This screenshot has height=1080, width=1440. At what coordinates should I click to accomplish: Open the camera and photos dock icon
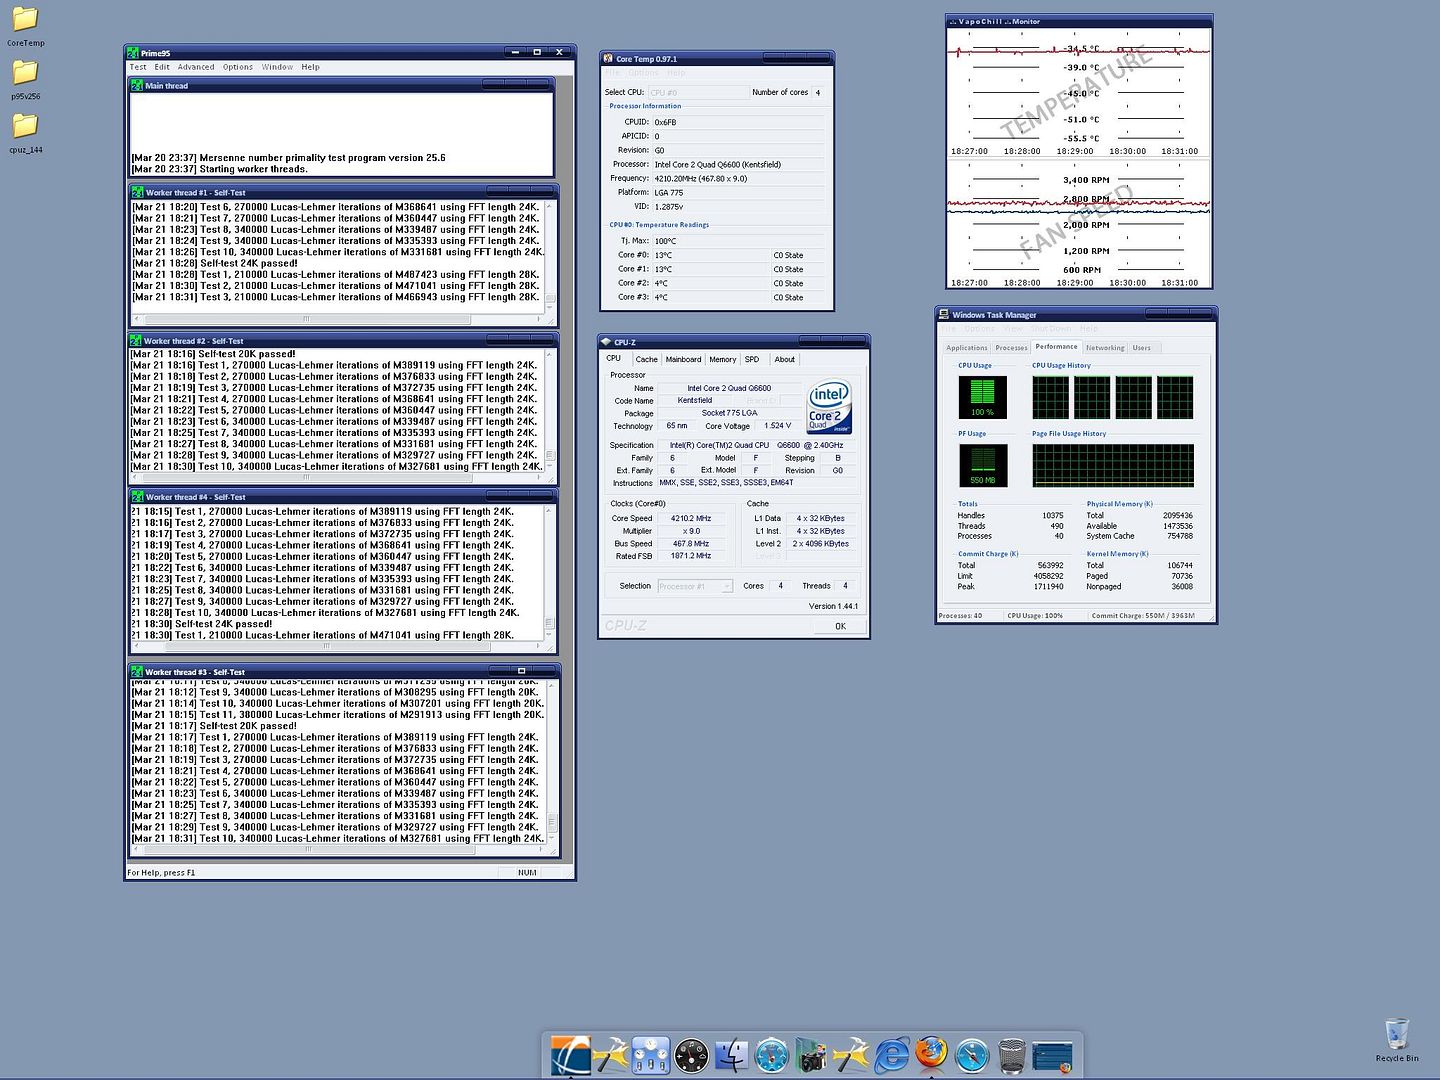point(811,1055)
